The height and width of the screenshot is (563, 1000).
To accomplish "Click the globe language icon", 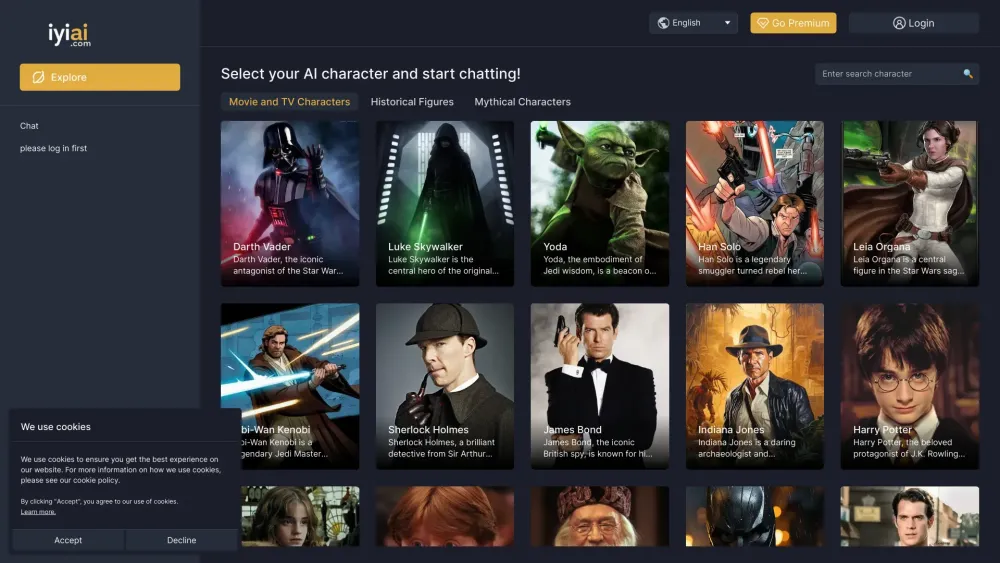I will pyautogui.click(x=663, y=23).
